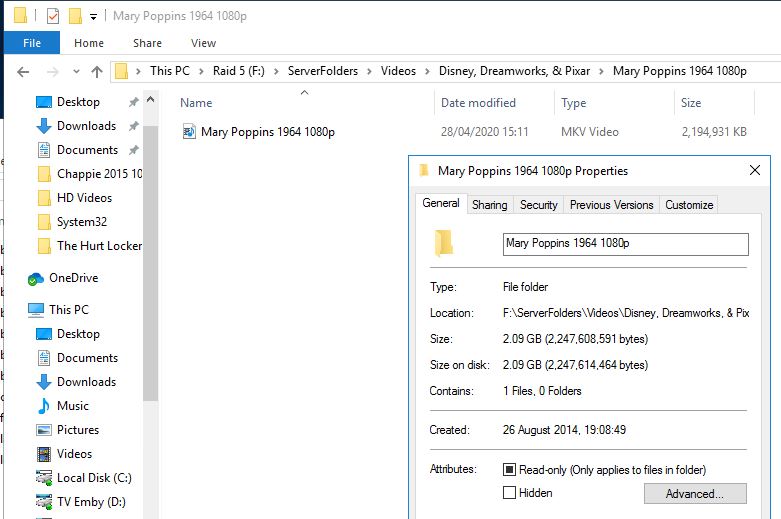
Task: Switch to Sharing tab in Properties
Action: pyautogui.click(x=490, y=205)
